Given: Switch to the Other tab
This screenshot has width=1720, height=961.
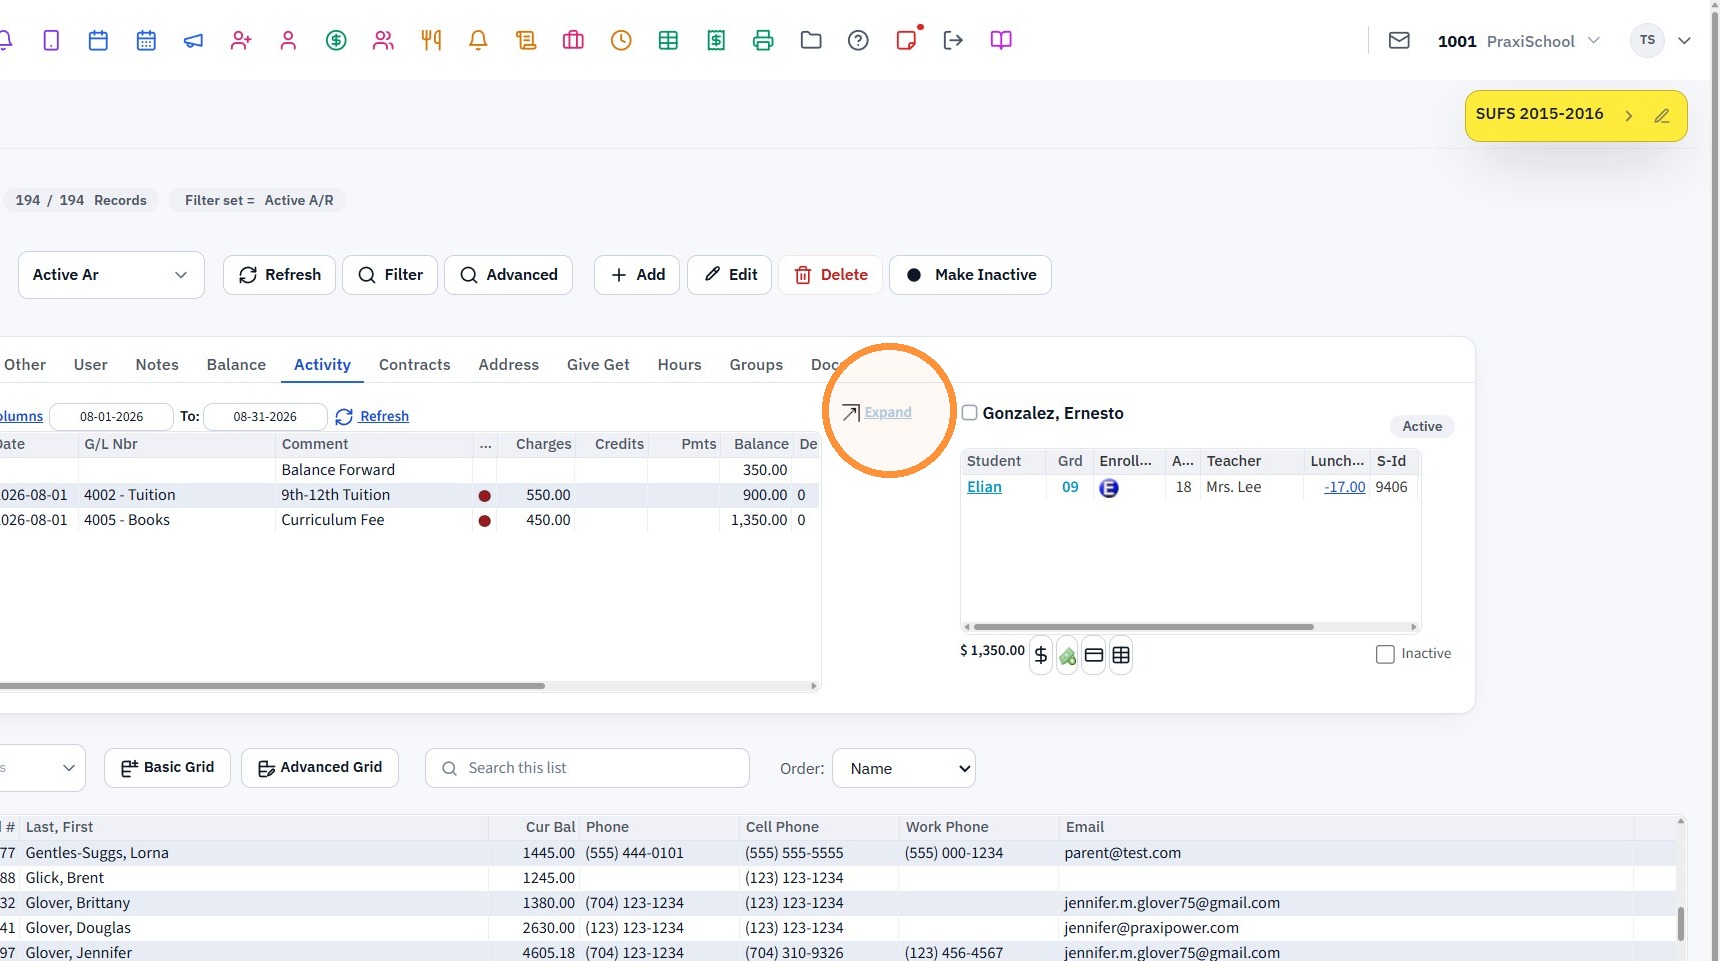Looking at the screenshot, I should (x=25, y=365).
